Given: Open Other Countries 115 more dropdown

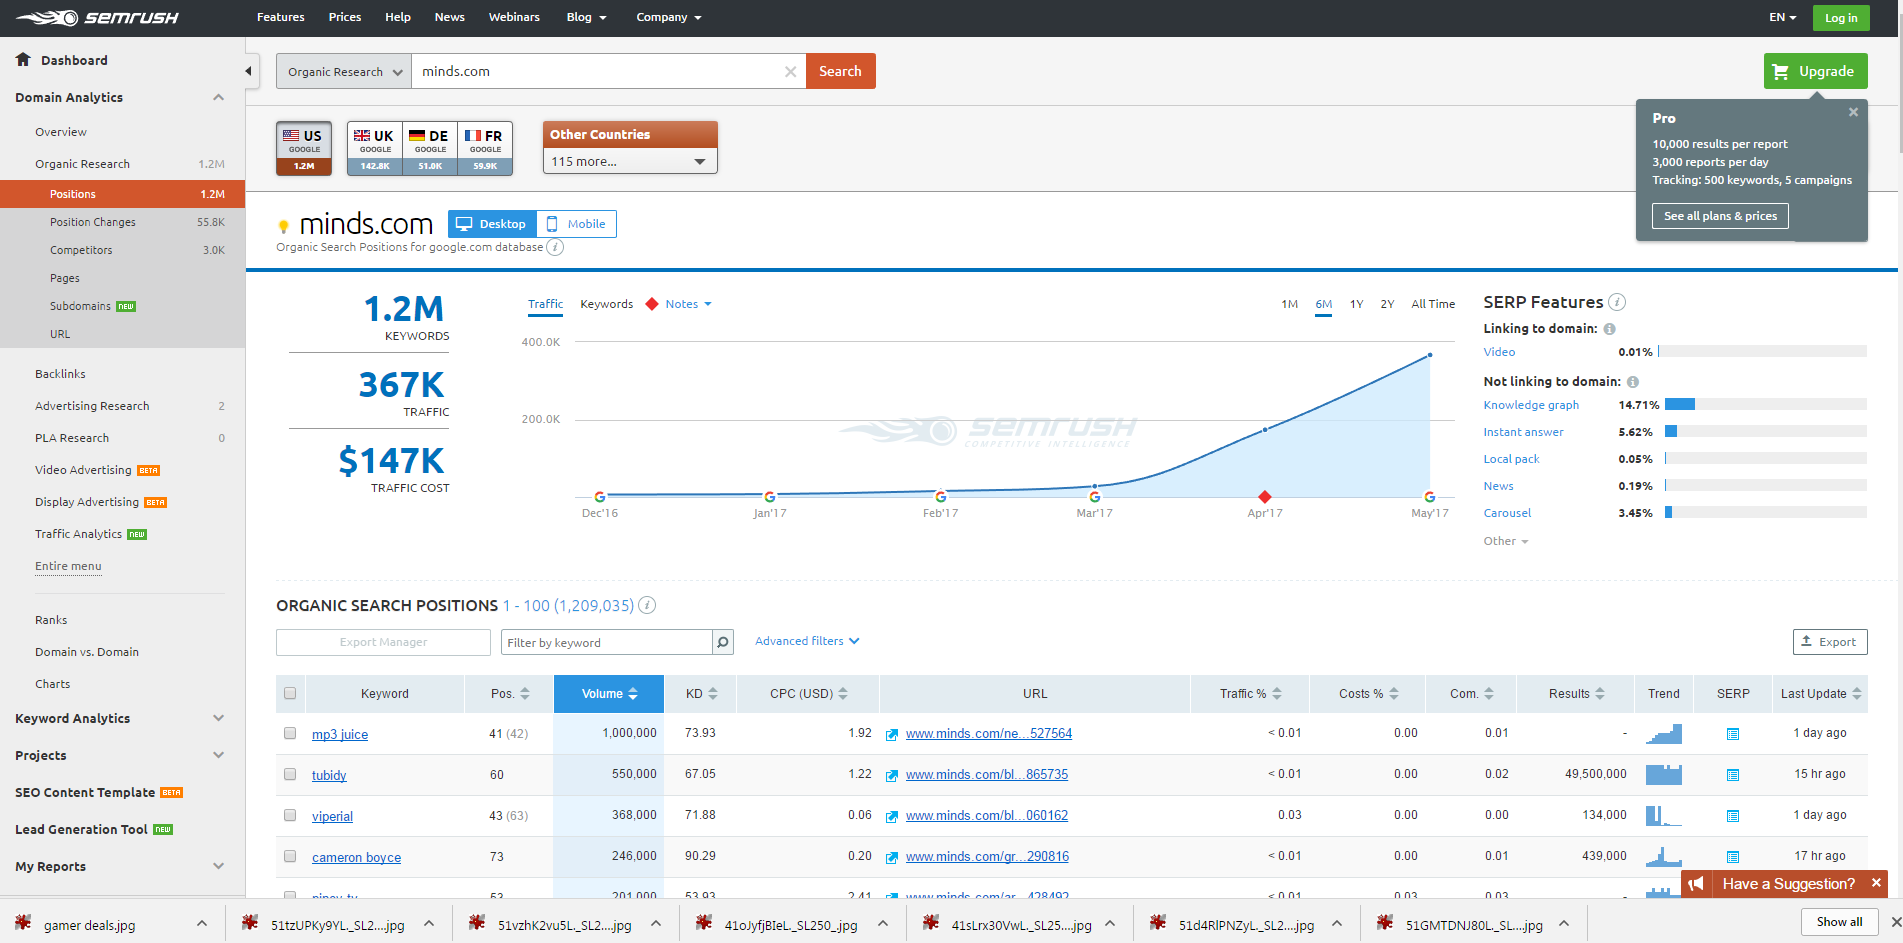Looking at the screenshot, I should pos(630,161).
